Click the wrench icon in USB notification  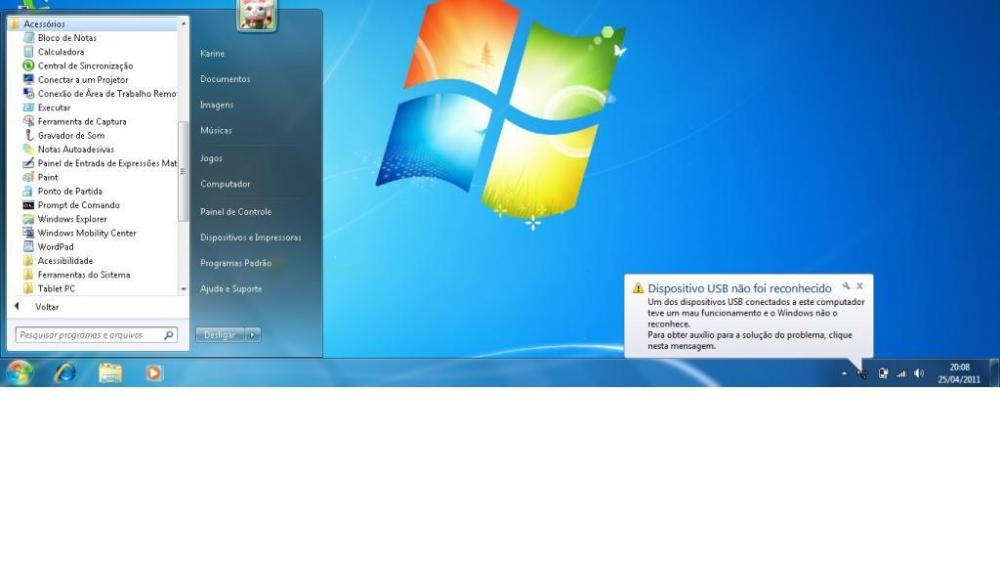[x=846, y=286]
